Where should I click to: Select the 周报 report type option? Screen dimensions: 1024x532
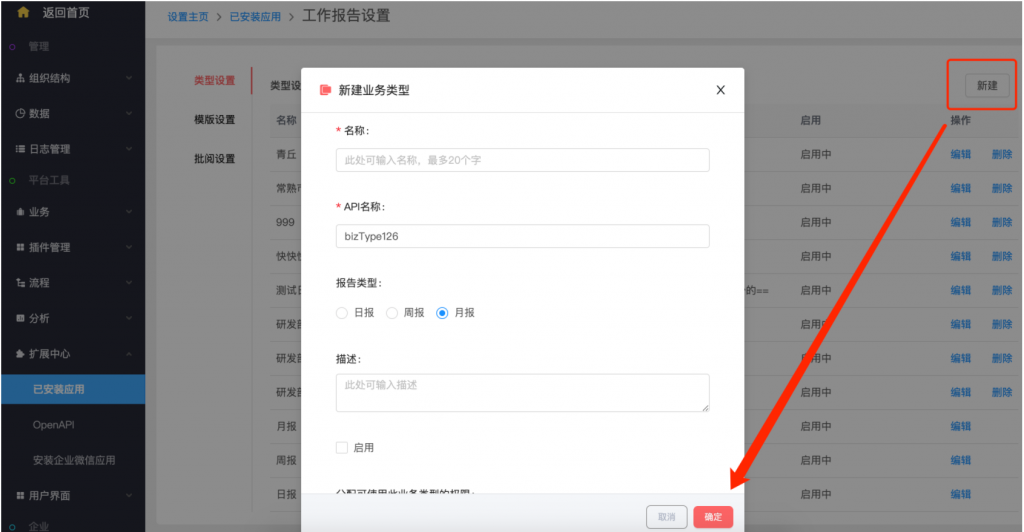click(x=392, y=313)
